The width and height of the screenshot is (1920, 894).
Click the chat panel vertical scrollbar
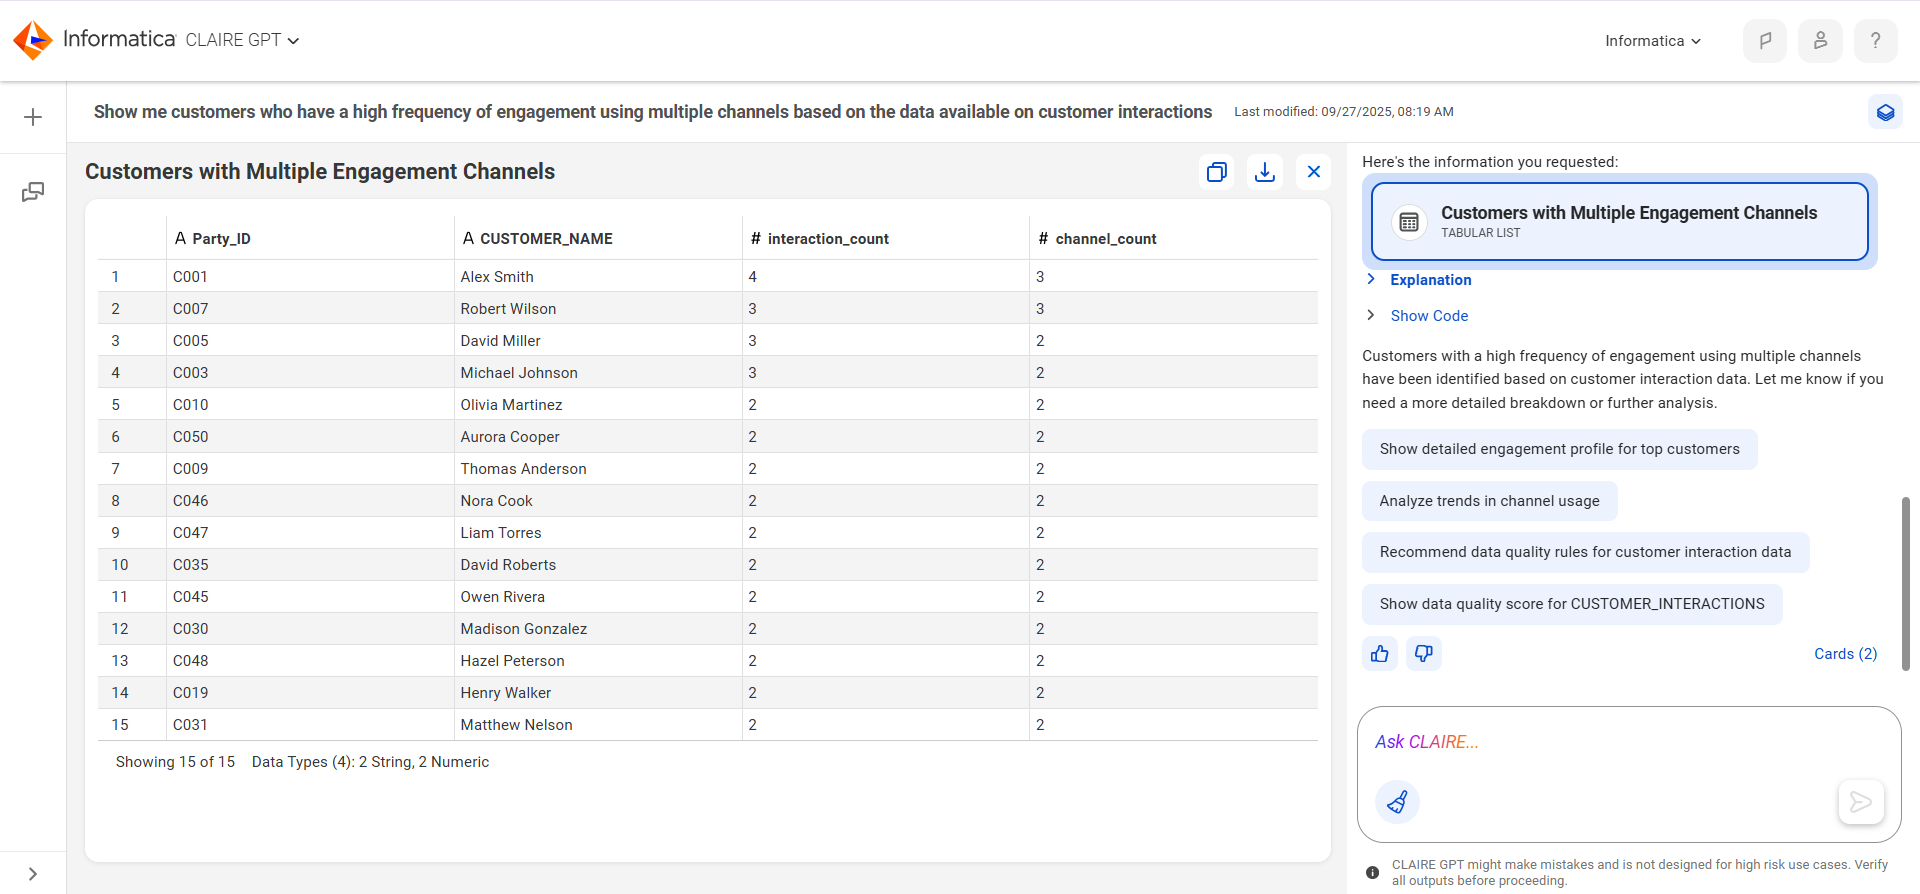click(1905, 583)
